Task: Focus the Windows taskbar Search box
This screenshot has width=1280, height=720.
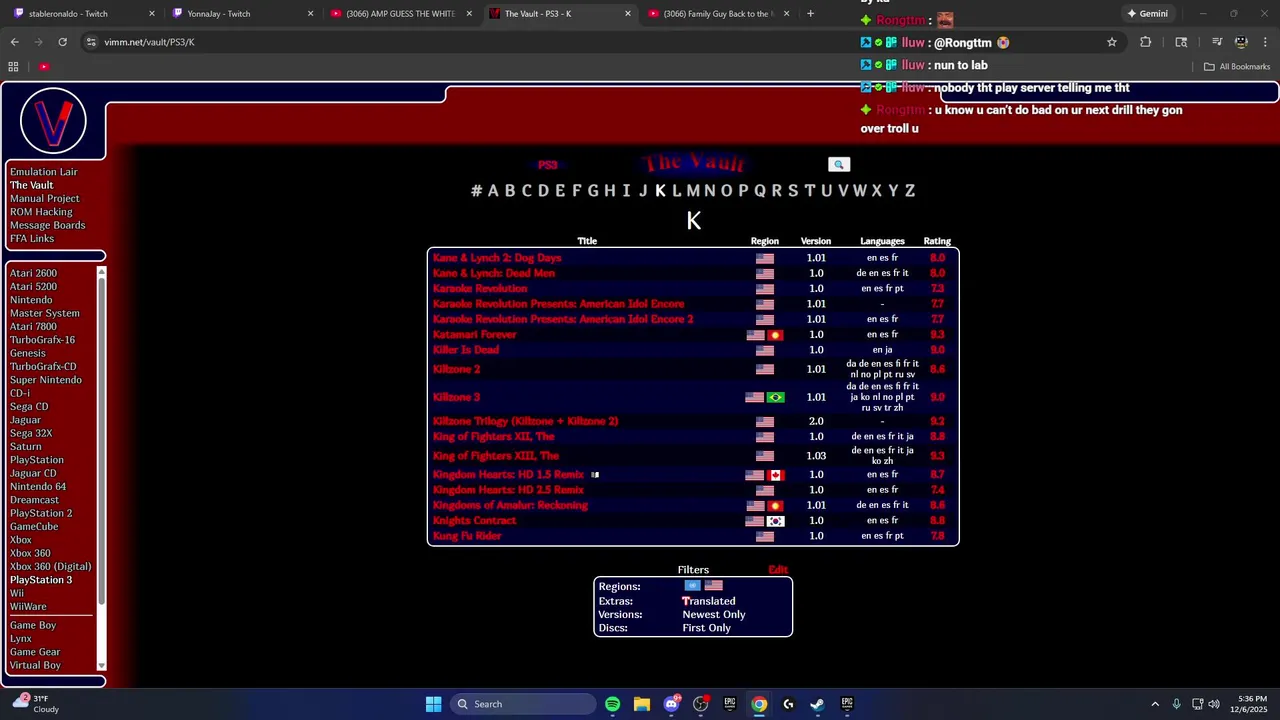Action: [522, 704]
